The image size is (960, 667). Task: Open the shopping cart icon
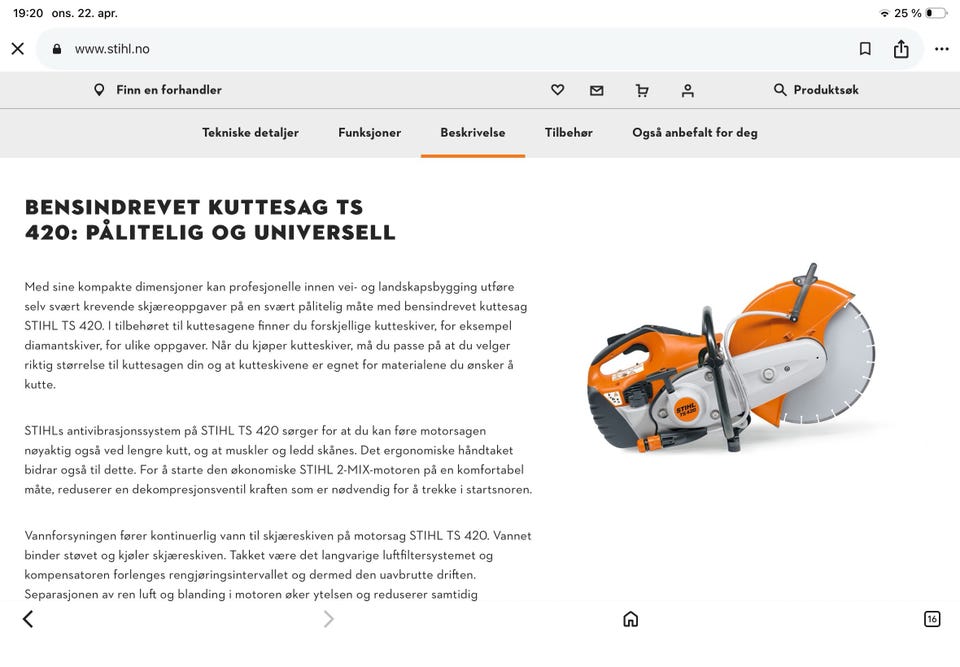point(642,91)
